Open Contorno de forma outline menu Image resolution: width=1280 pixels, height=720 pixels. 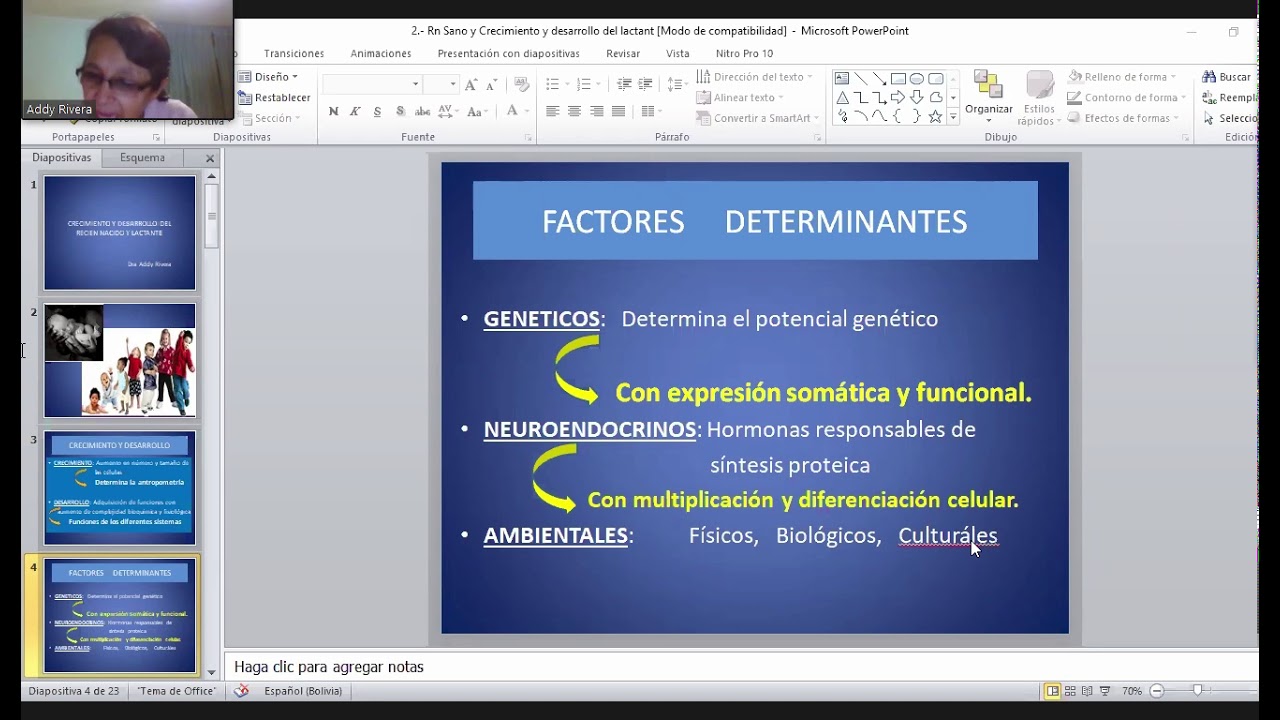(x=1126, y=97)
